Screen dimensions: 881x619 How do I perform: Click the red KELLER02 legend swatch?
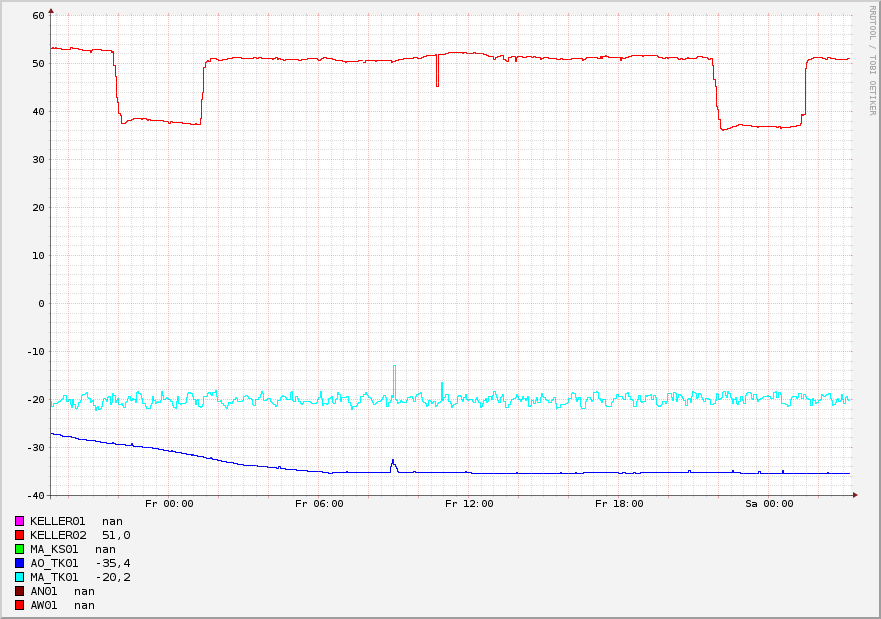click(19, 535)
